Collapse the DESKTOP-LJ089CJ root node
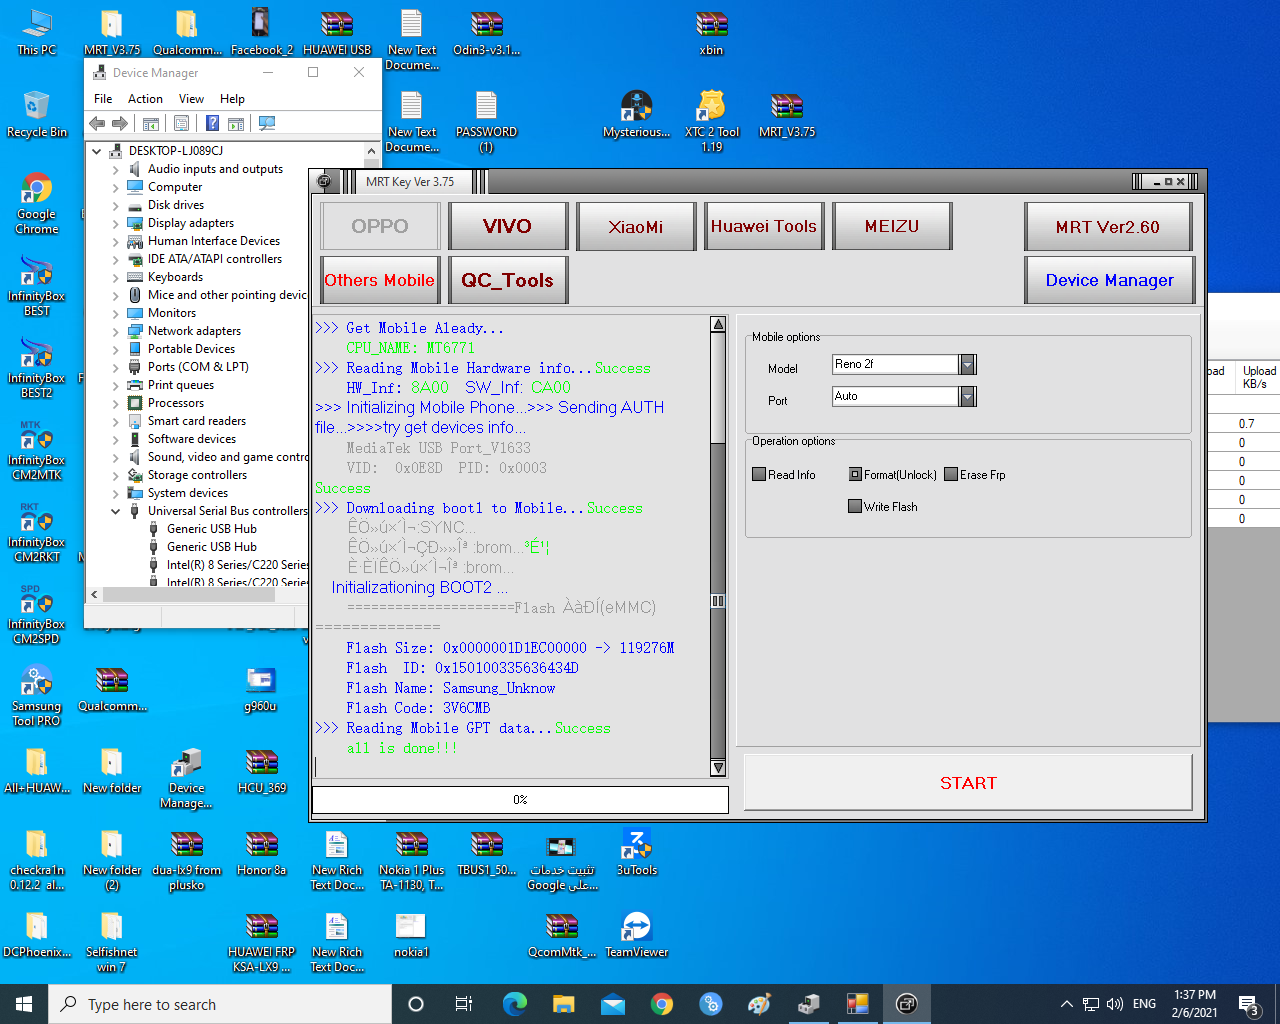 pyautogui.click(x=97, y=151)
